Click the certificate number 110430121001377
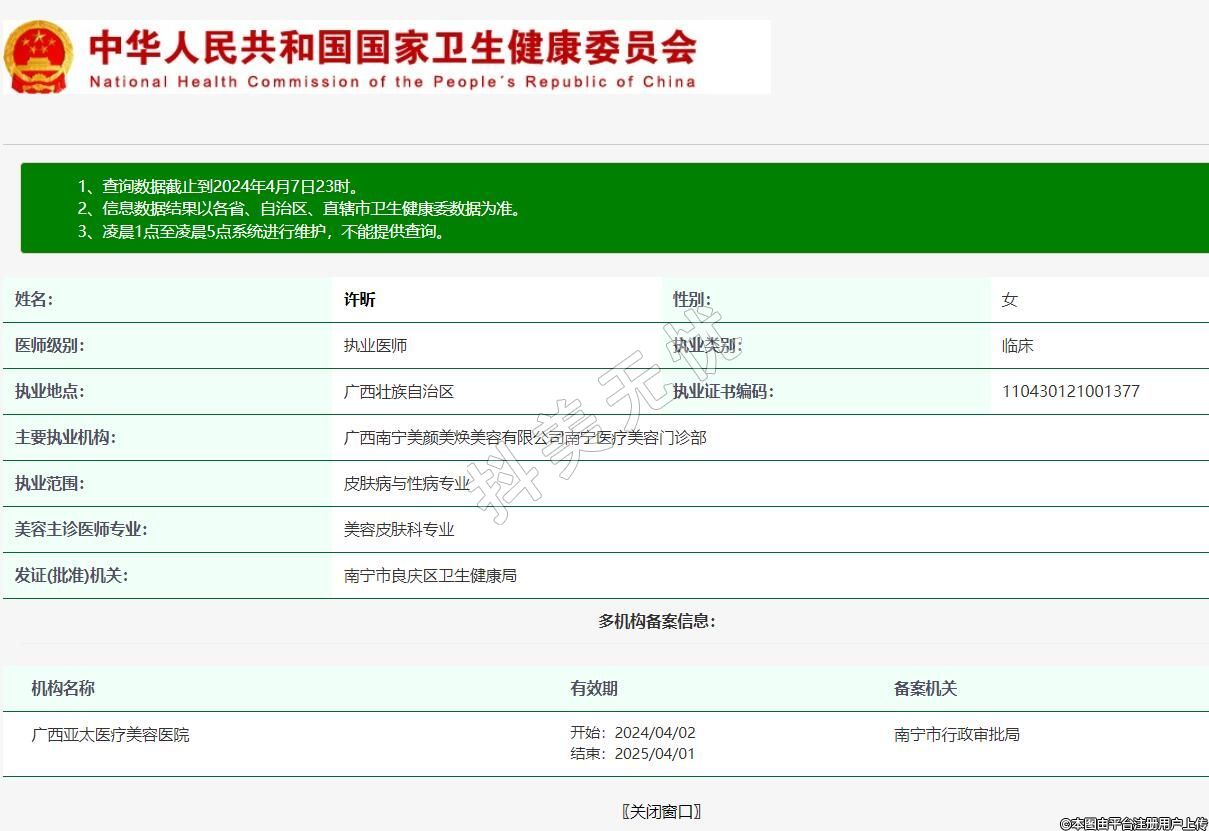This screenshot has height=831, width=1209. 1070,392
